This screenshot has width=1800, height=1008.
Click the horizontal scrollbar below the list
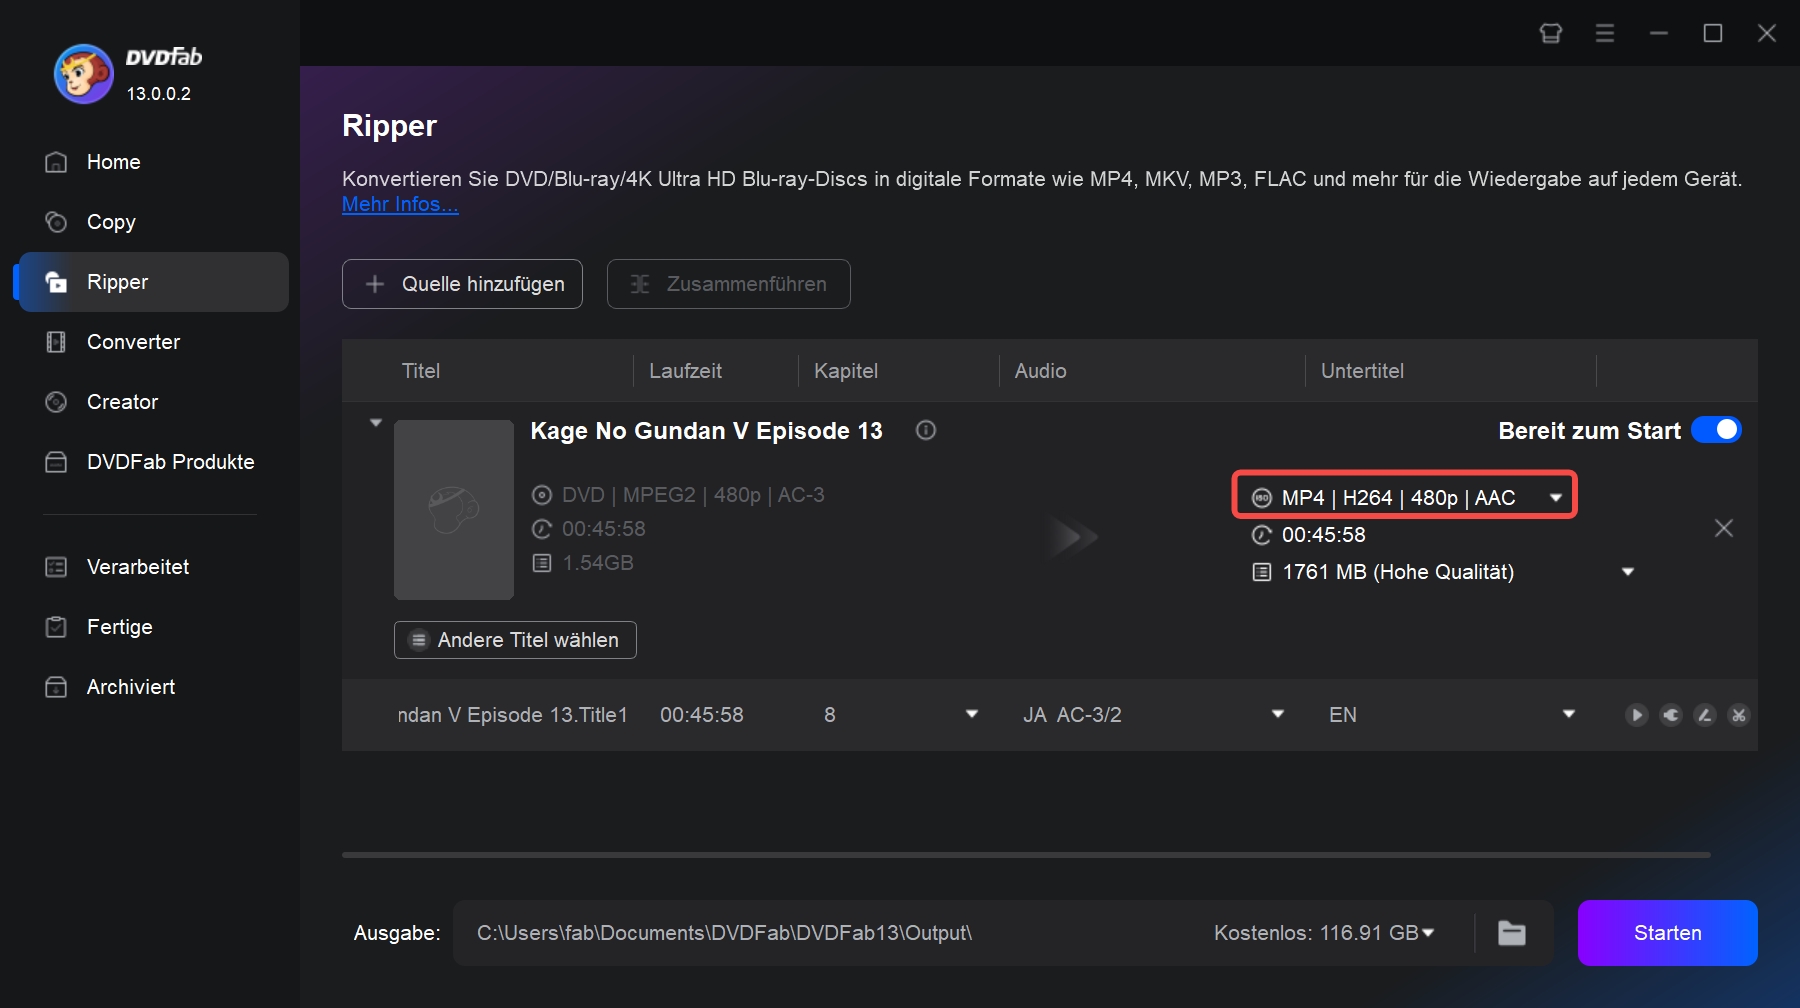pyautogui.click(x=1026, y=855)
